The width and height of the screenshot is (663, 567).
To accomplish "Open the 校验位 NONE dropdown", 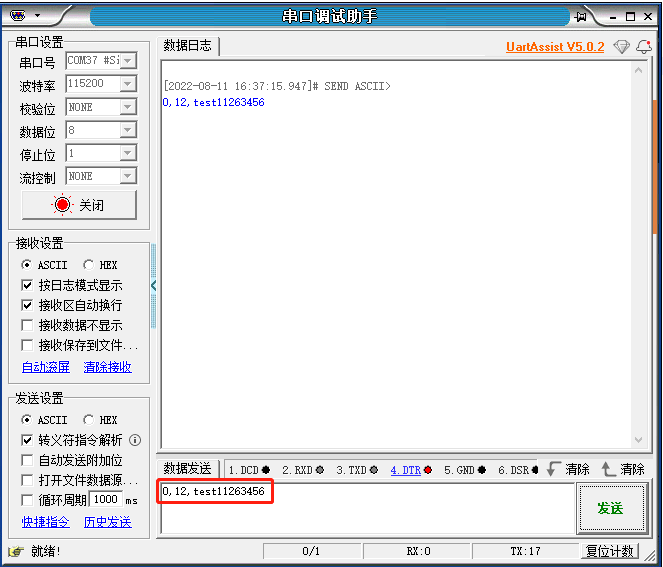I will pyautogui.click(x=128, y=107).
